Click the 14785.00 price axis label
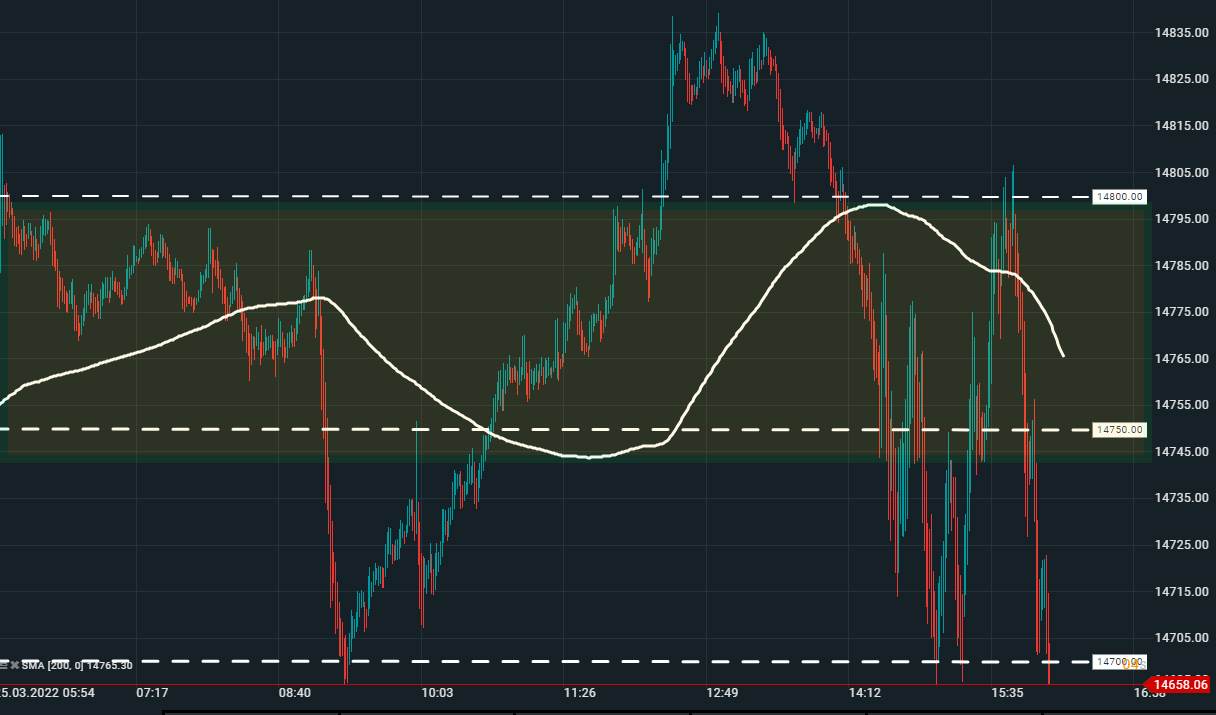The image size is (1216, 715). point(1181,265)
